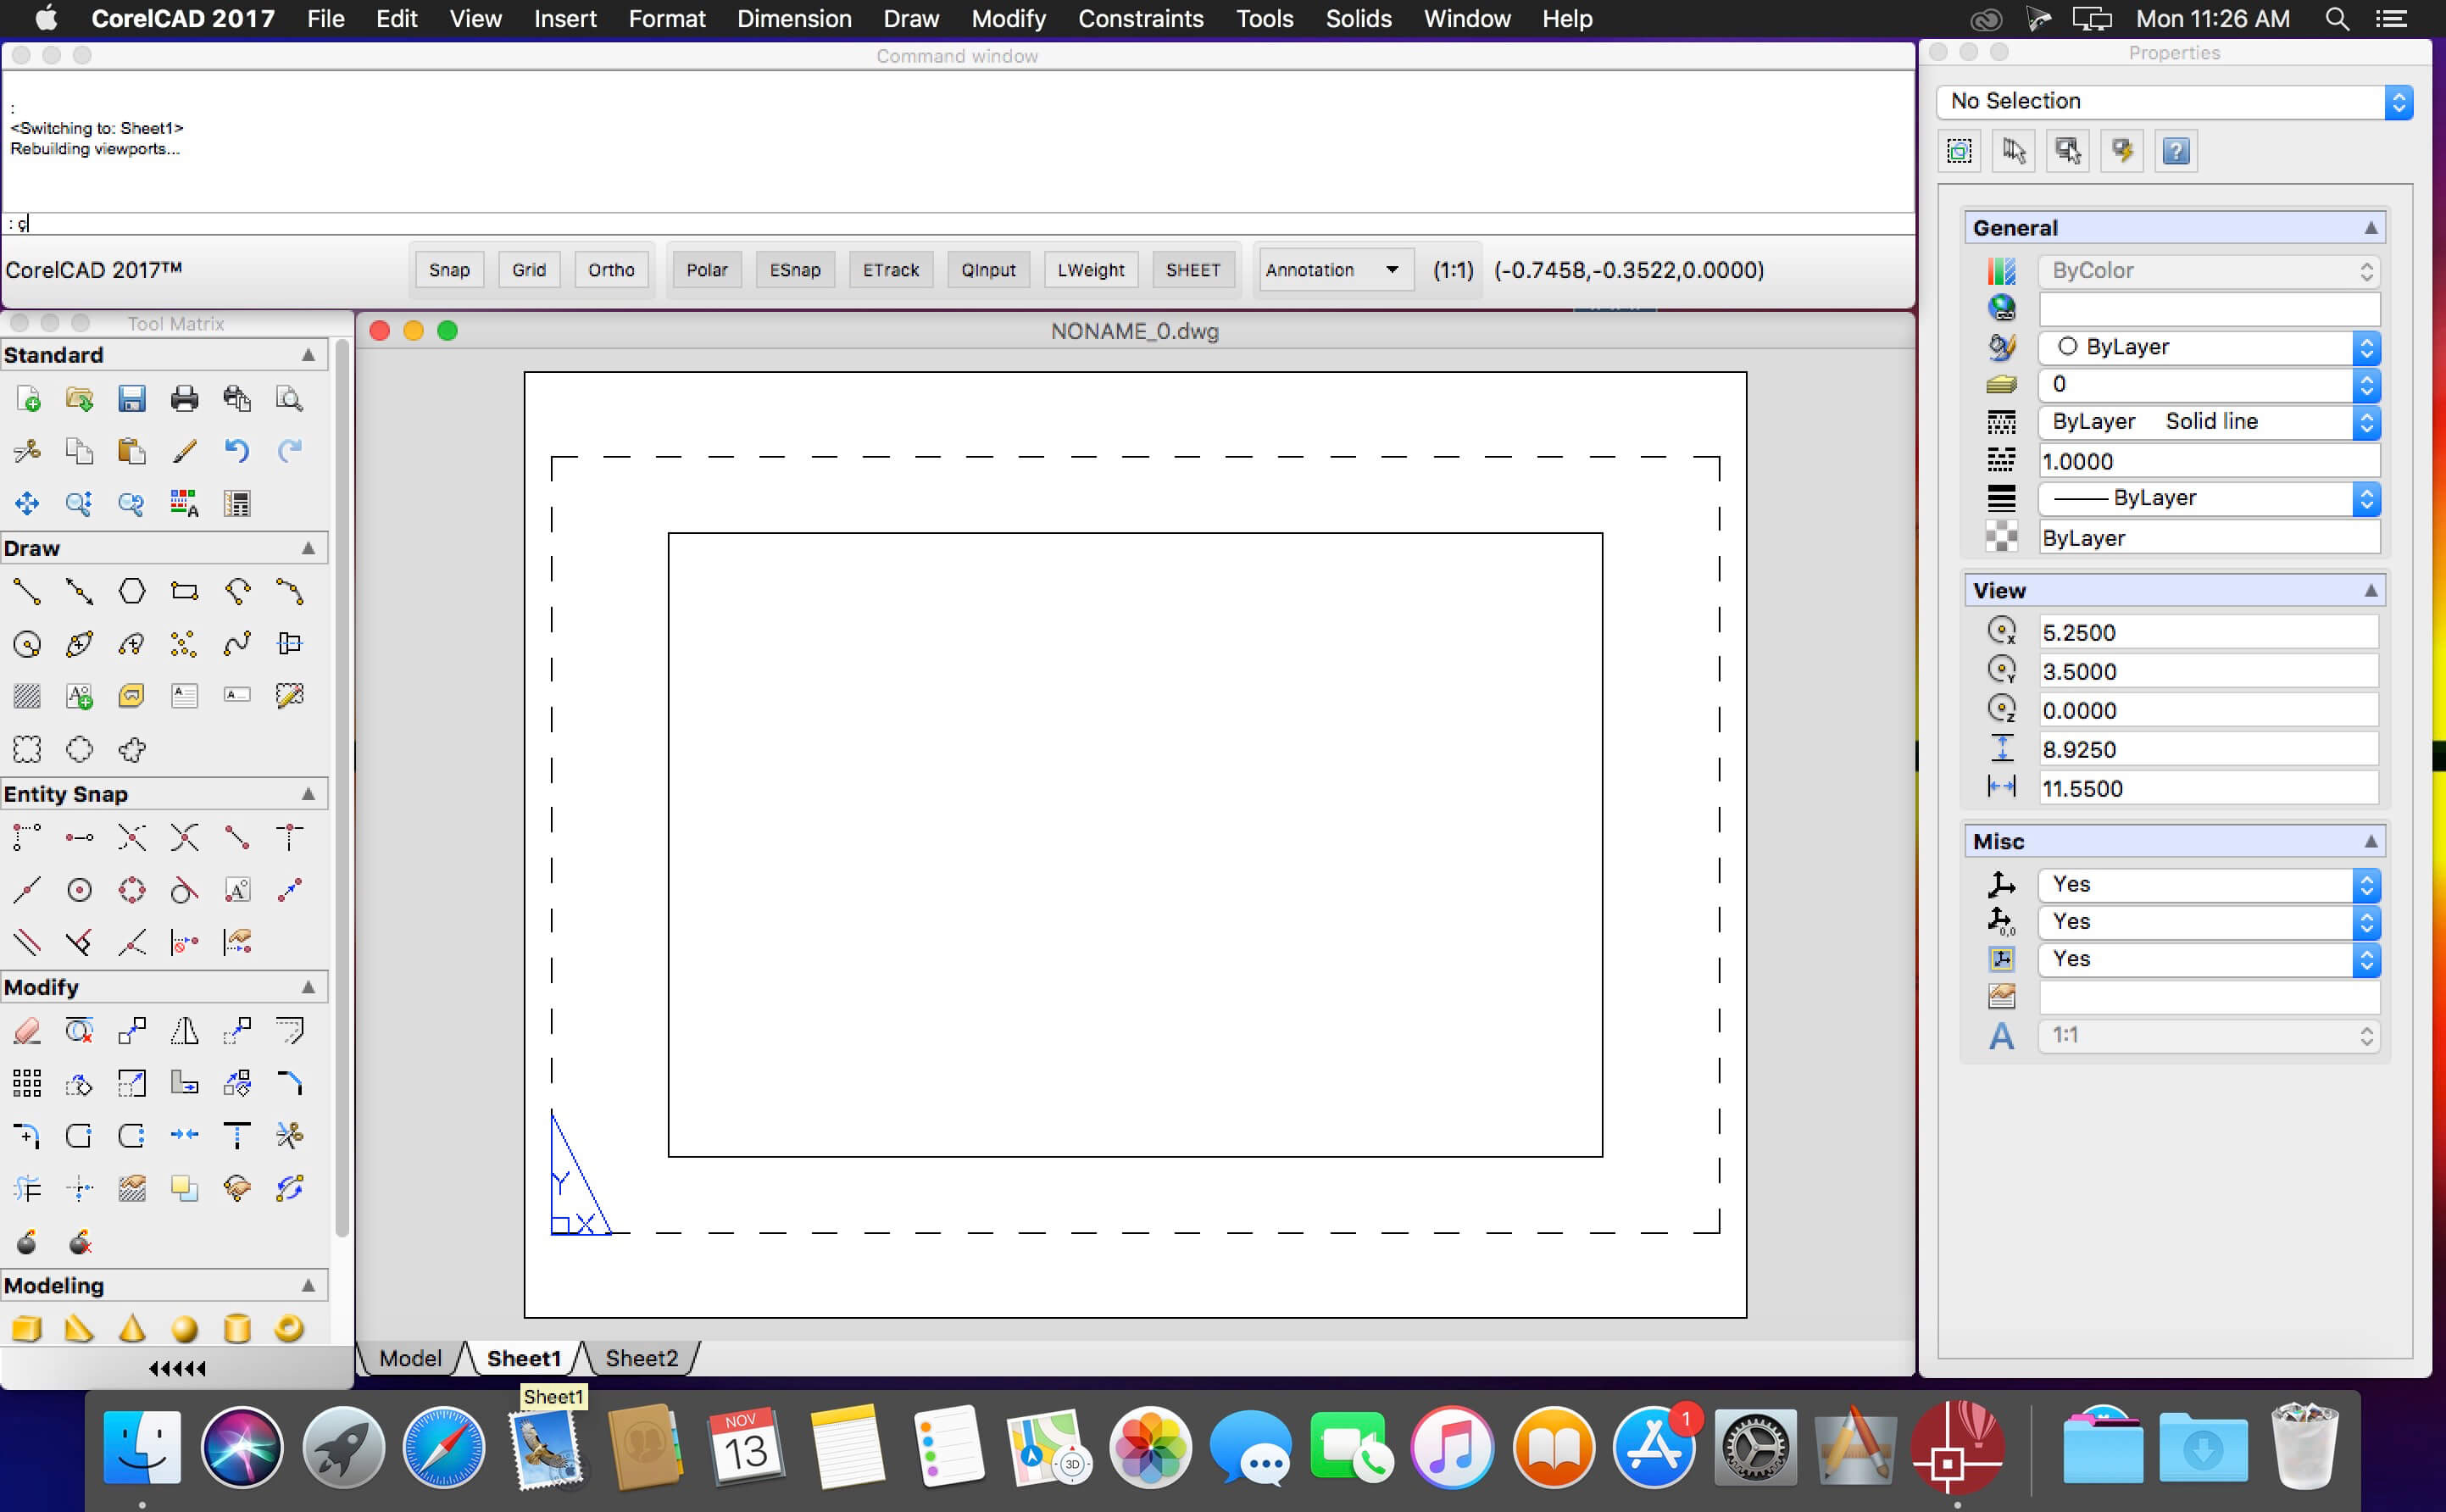Toggle ESnap mode
This screenshot has width=2446, height=1512.
[795, 270]
